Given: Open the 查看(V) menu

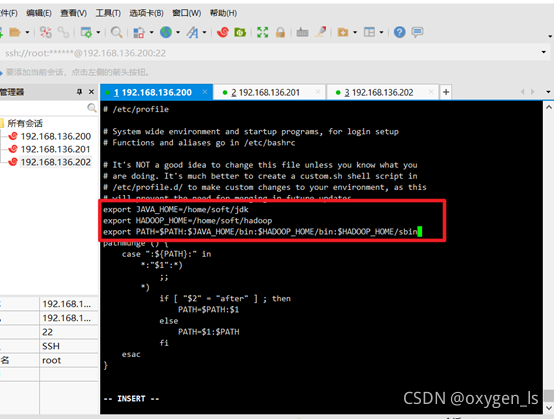Looking at the screenshot, I should (x=73, y=13).
